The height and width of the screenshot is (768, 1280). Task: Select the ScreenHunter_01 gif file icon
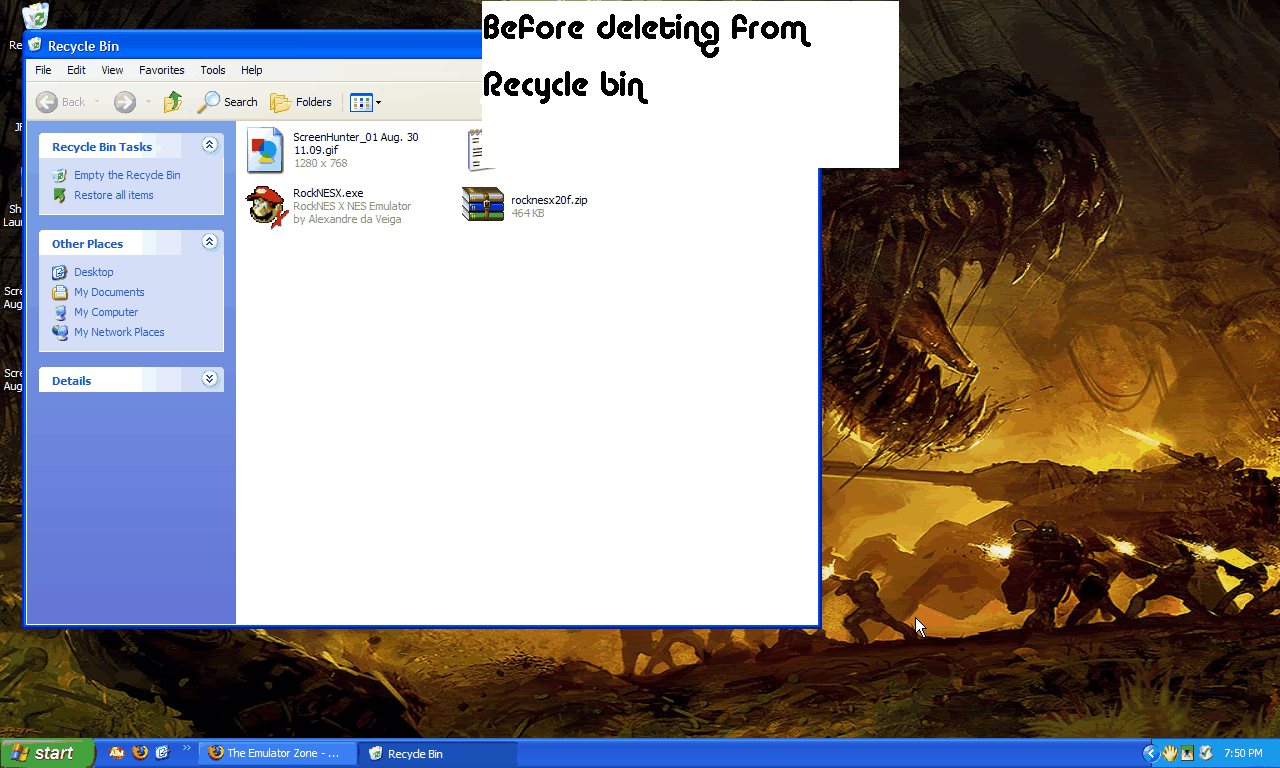click(x=266, y=150)
